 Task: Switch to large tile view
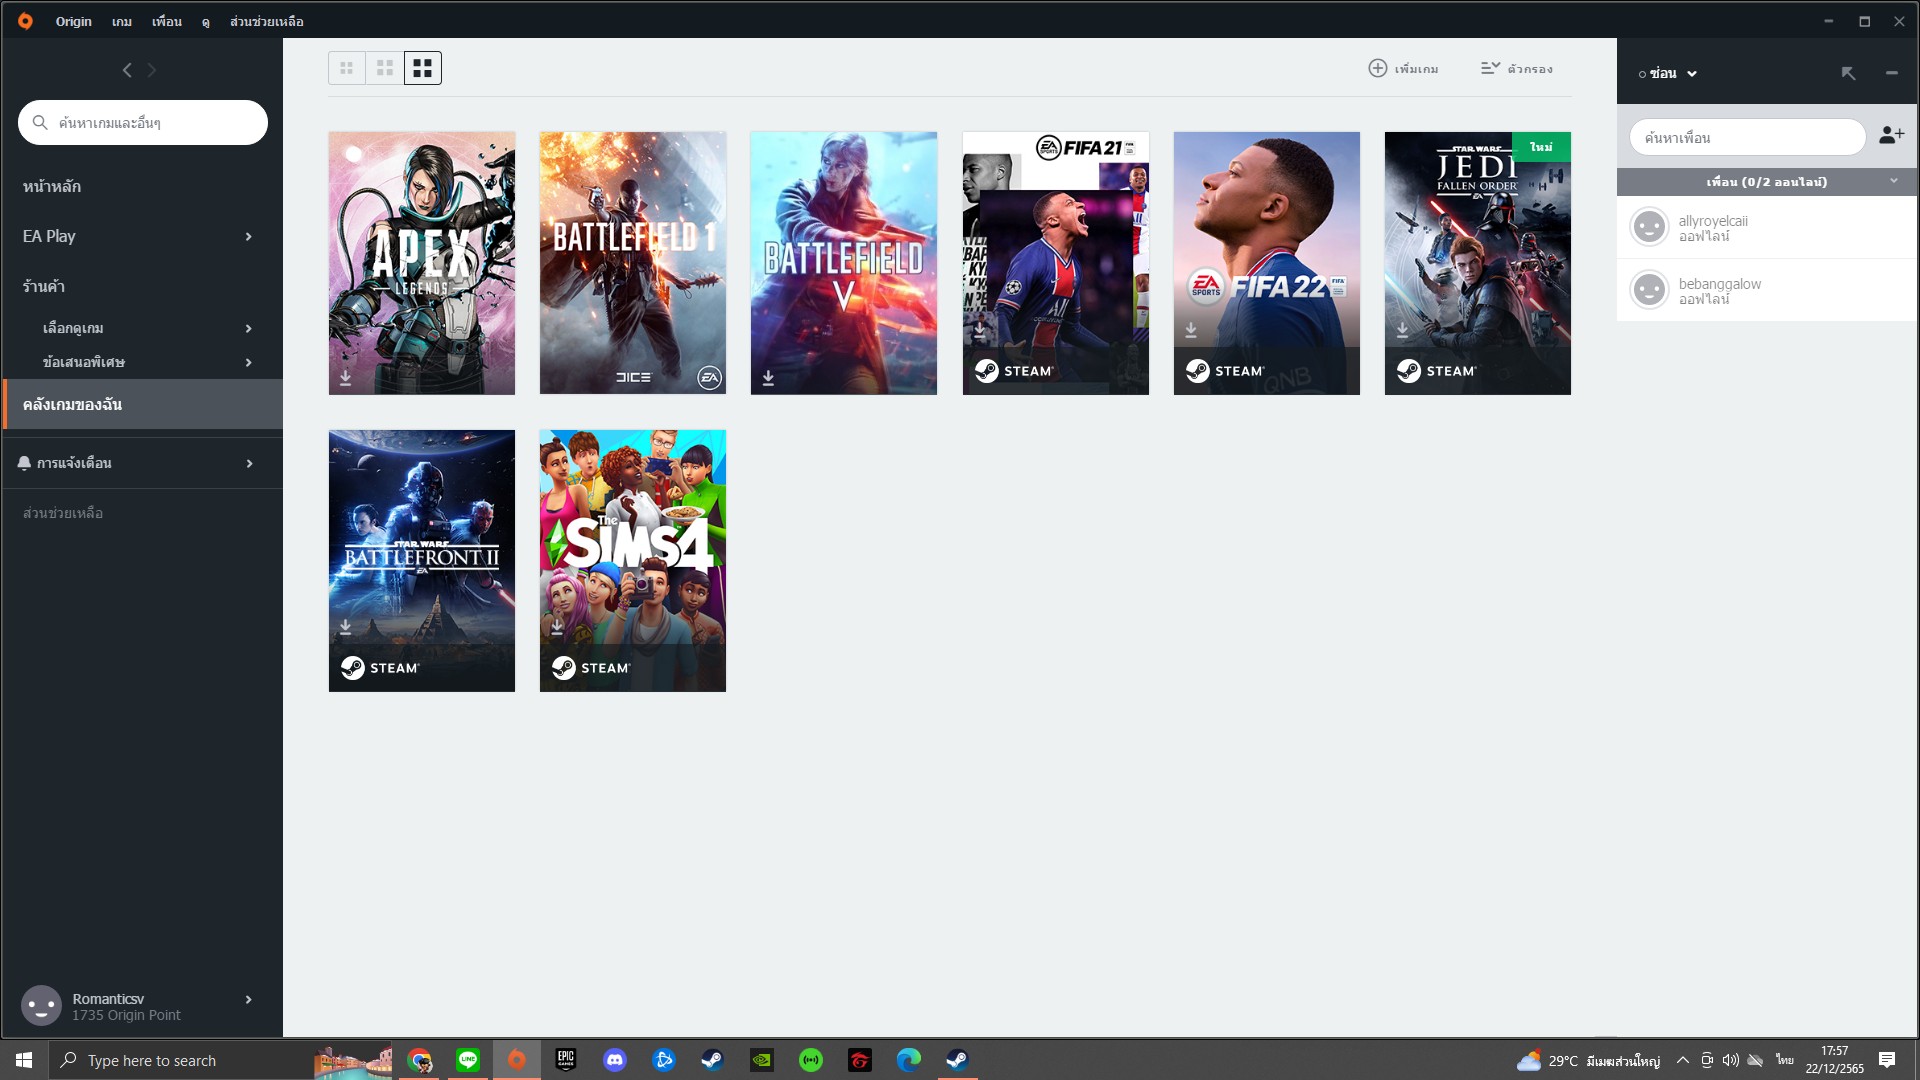[423, 68]
